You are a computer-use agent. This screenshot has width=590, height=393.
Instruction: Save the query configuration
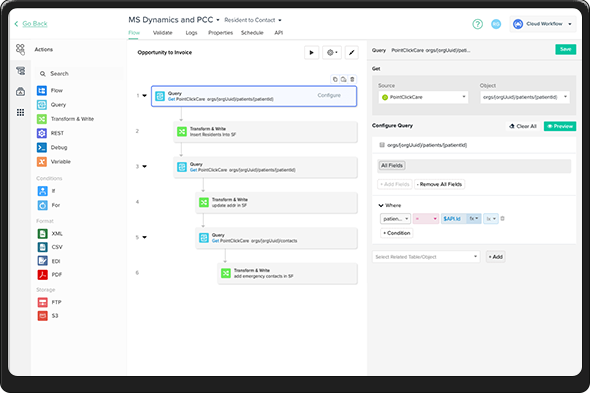pos(566,49)
